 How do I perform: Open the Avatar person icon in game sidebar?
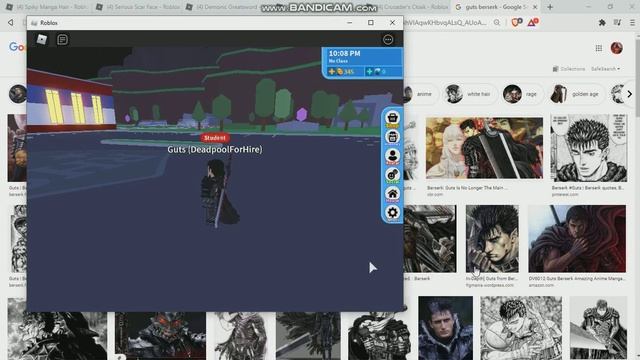click(392, 156)
